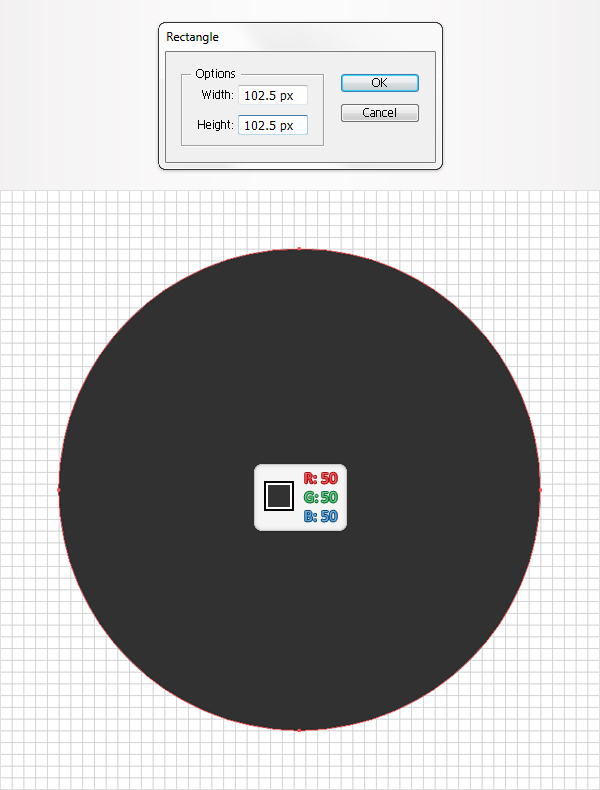
Task: Click the green 'G: 50' value label
Action: tap(320, 497)
